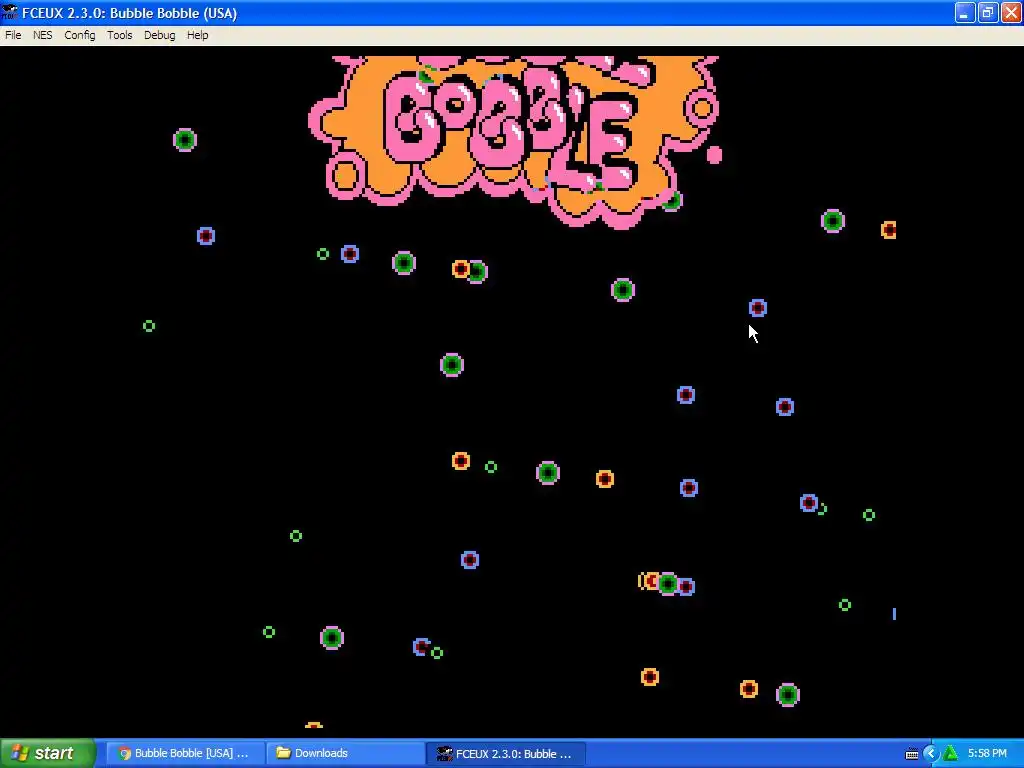Screen dimensions: 1024x768
Task: Close the FCEUX window
Action: pos(1011,12)
